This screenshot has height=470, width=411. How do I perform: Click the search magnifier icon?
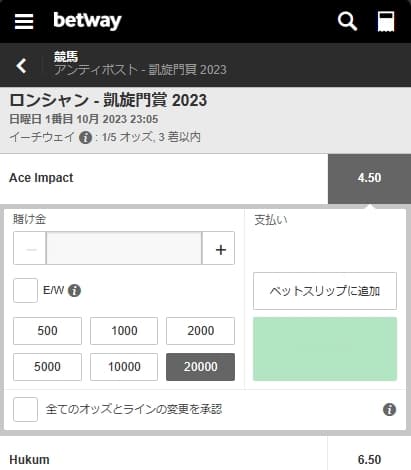pos(347,21)
